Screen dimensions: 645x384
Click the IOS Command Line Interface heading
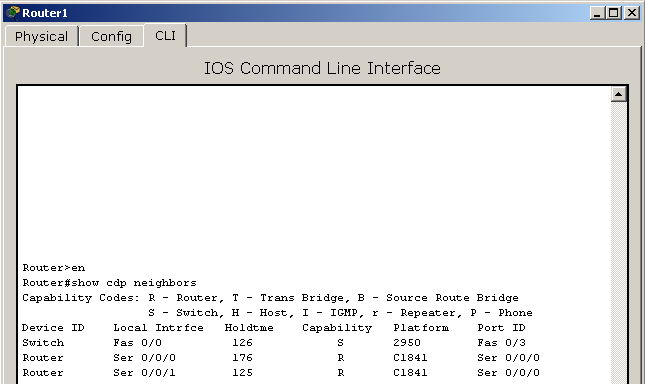pyautogui.click(x=322, y=68)
